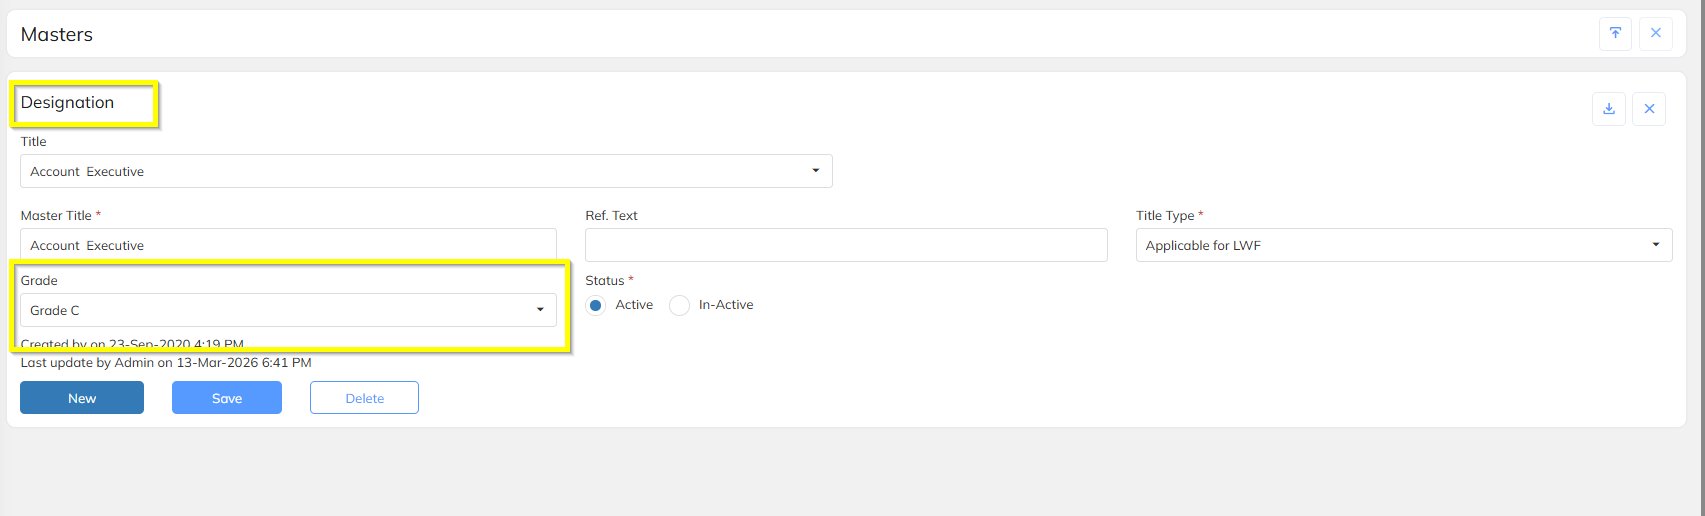
Task: Open the Grade dropdown showing Grade C
Action: point(288,310)
